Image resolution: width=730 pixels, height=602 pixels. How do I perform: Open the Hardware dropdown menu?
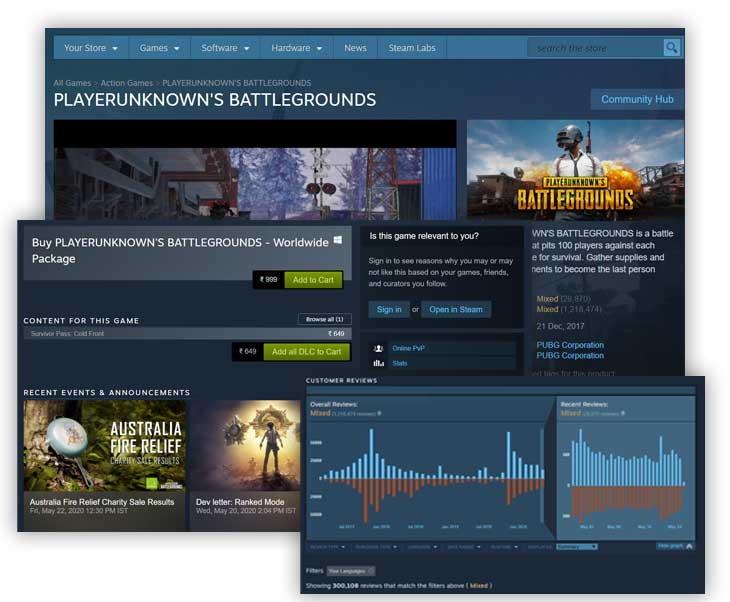(297, 48)
